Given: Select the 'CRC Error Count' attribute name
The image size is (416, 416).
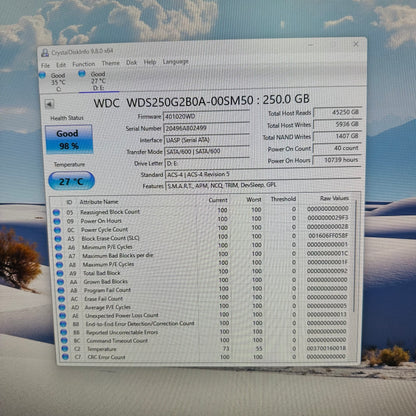Looking at the screenshot, I should tap(106, 357).
